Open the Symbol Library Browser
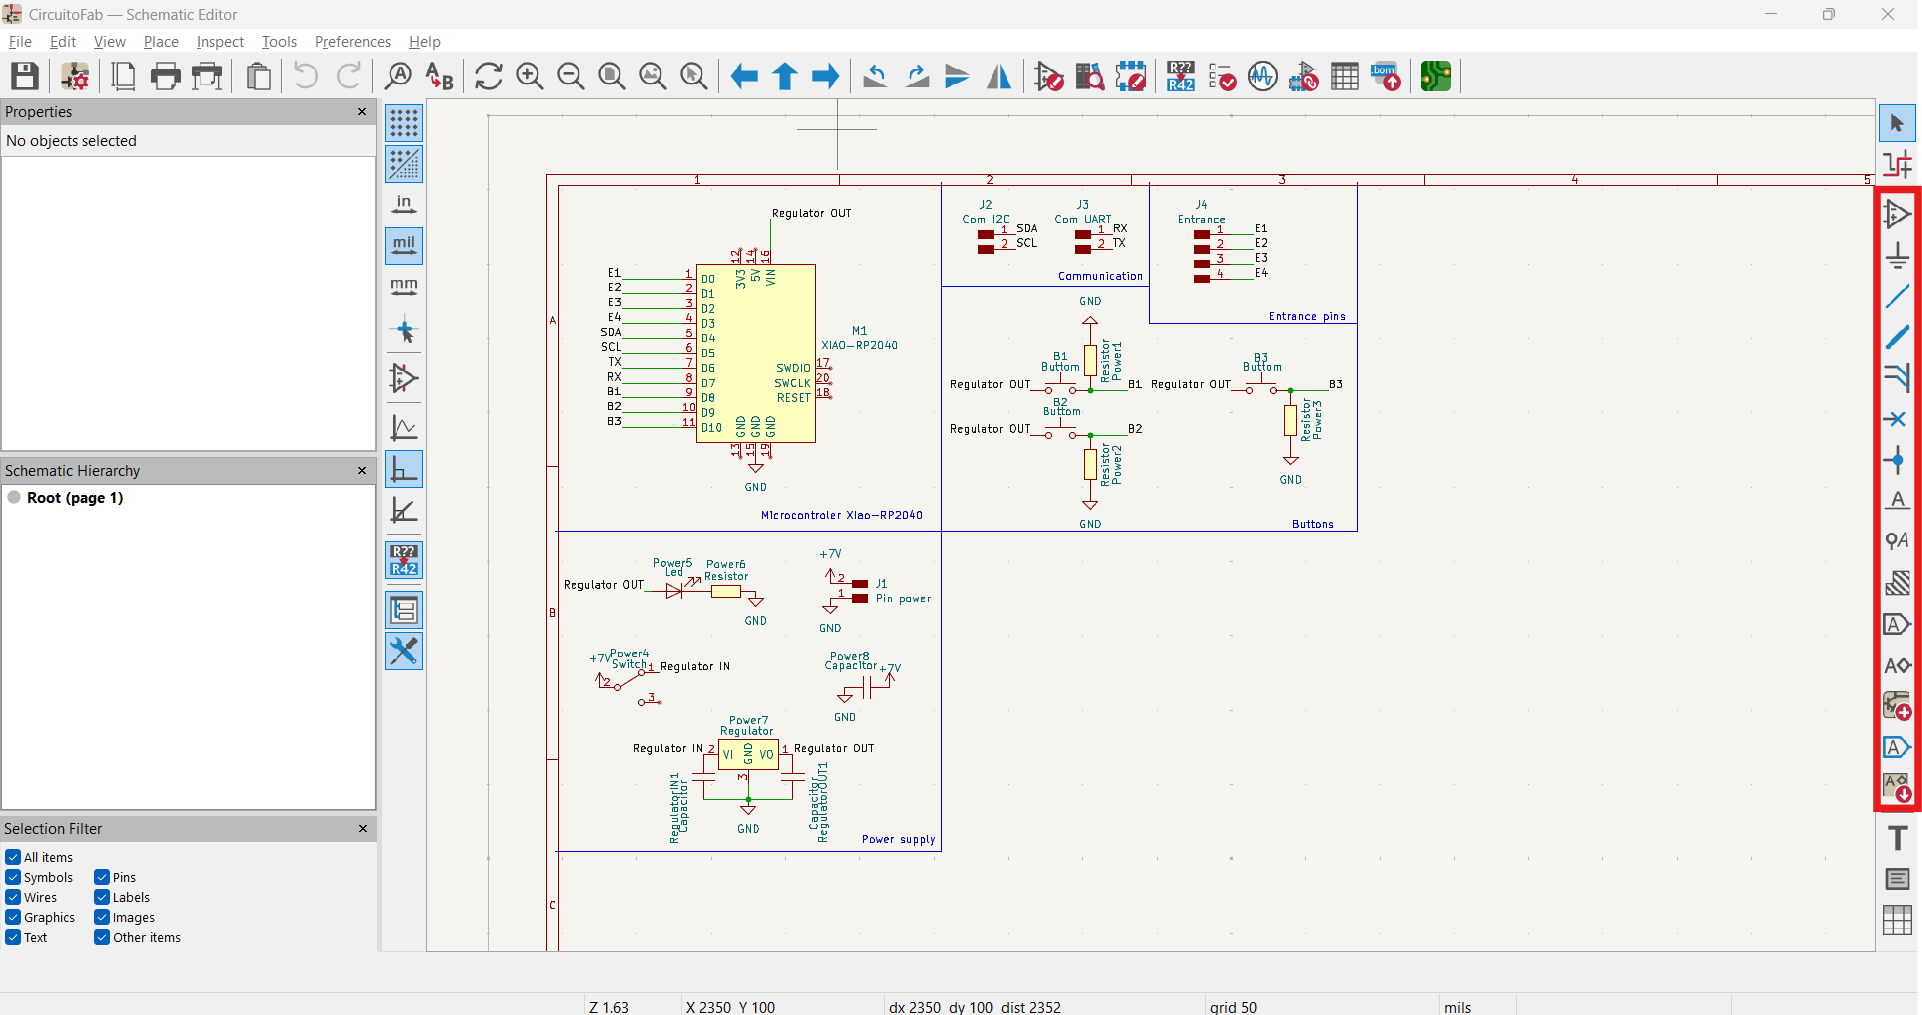Screen dimensions: 1922x1015 tap(1090, 76)
